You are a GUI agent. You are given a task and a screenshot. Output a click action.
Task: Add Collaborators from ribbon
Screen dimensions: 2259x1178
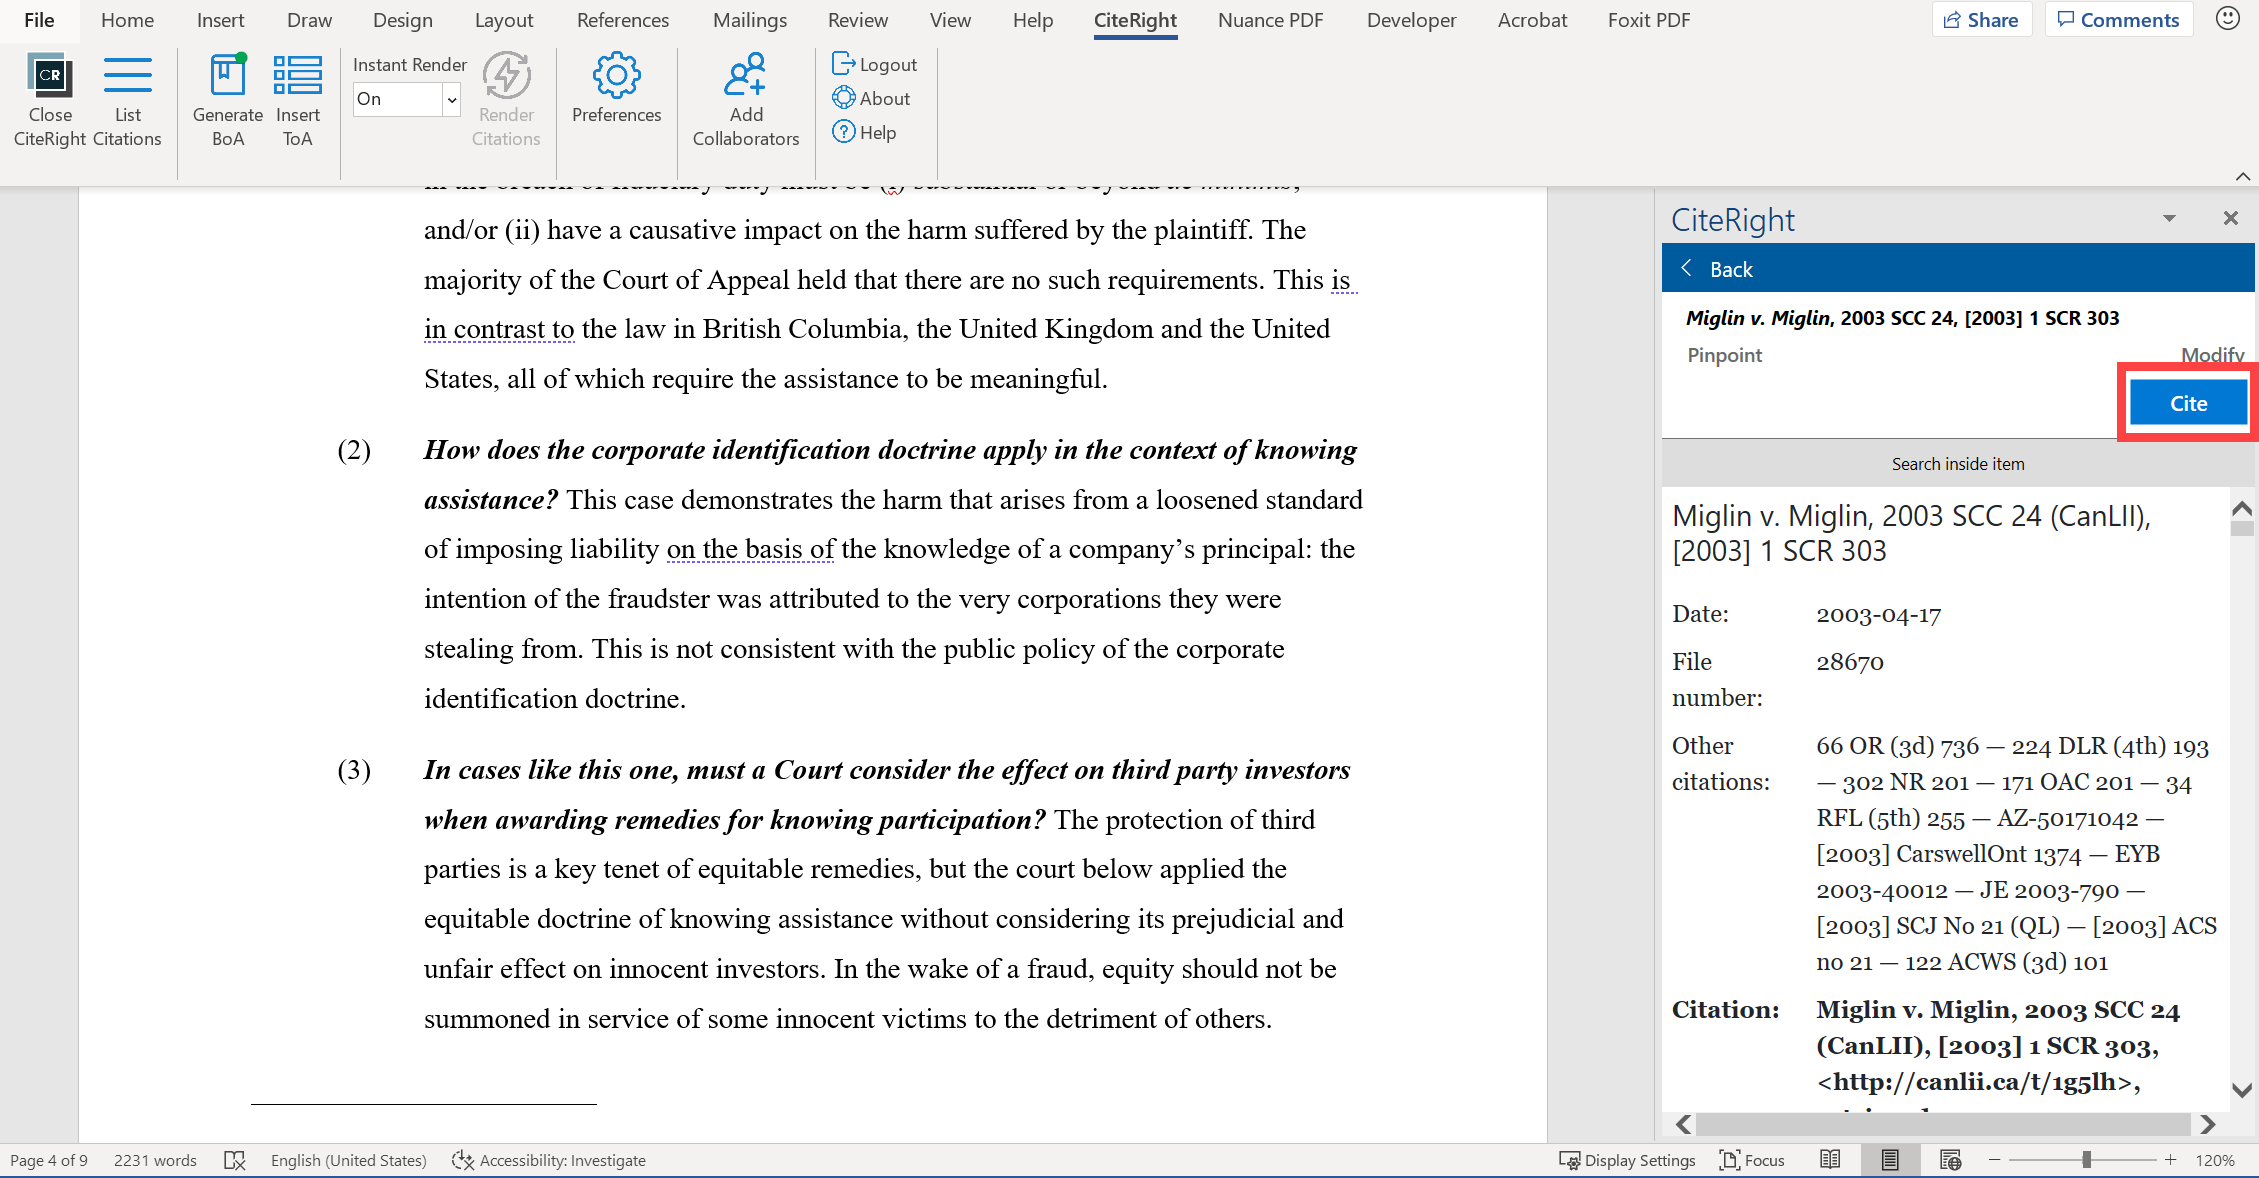point(746,100)
